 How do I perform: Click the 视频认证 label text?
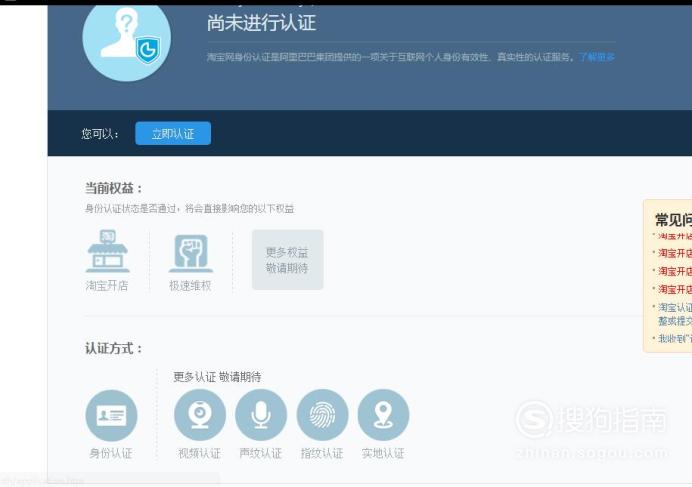(199, 453)
